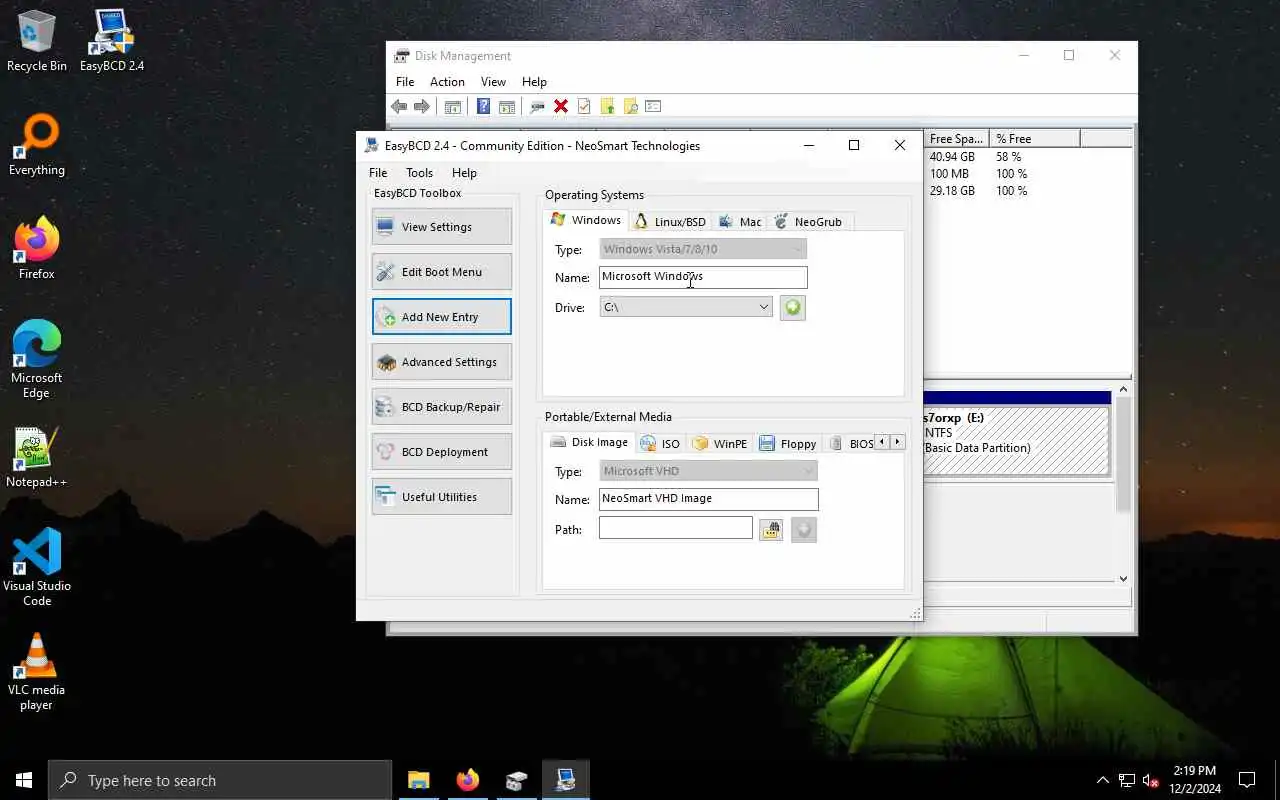Open Advanced Settings in toolbox

[441, 362]
